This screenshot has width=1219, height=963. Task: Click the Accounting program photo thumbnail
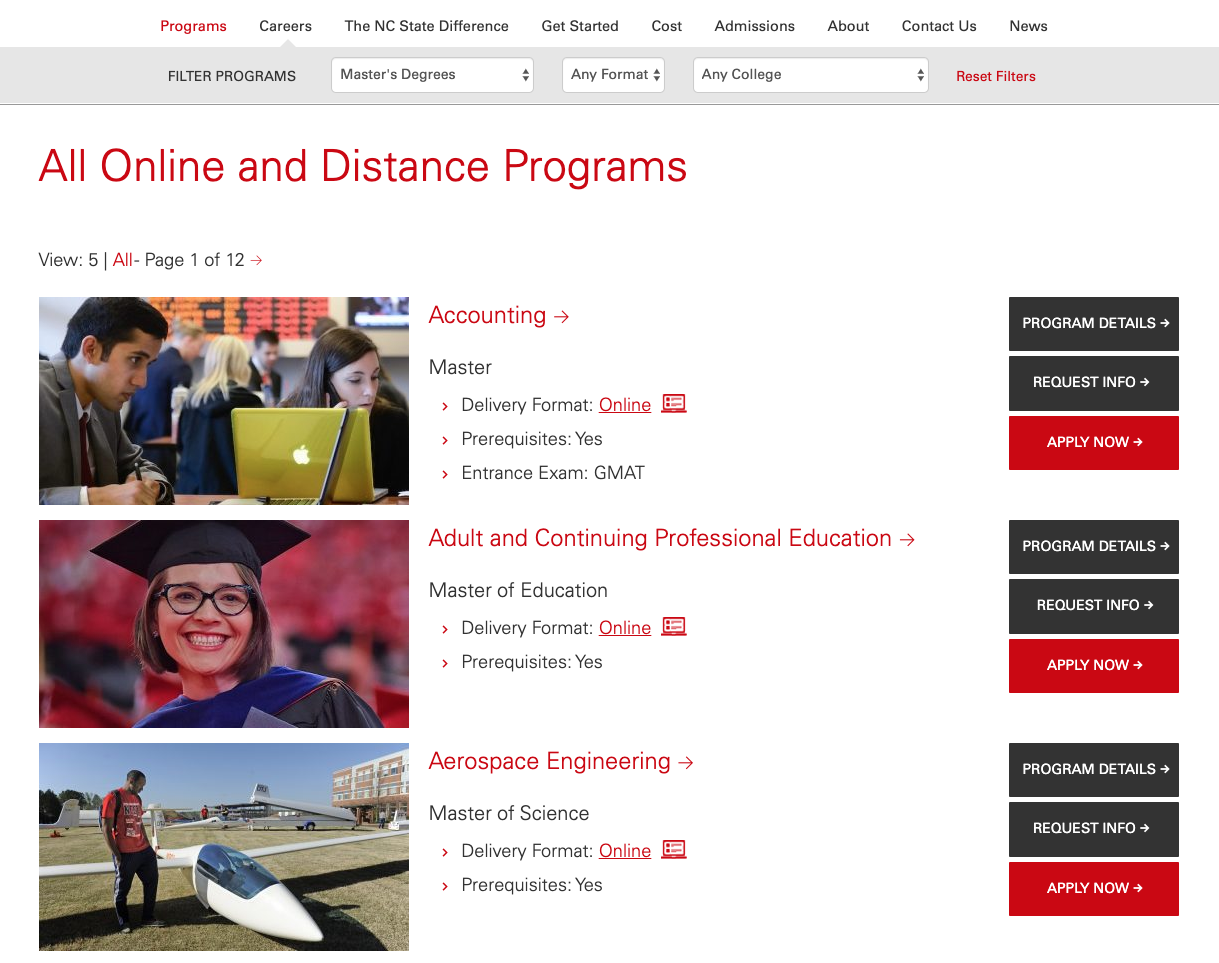pos(224,401)
